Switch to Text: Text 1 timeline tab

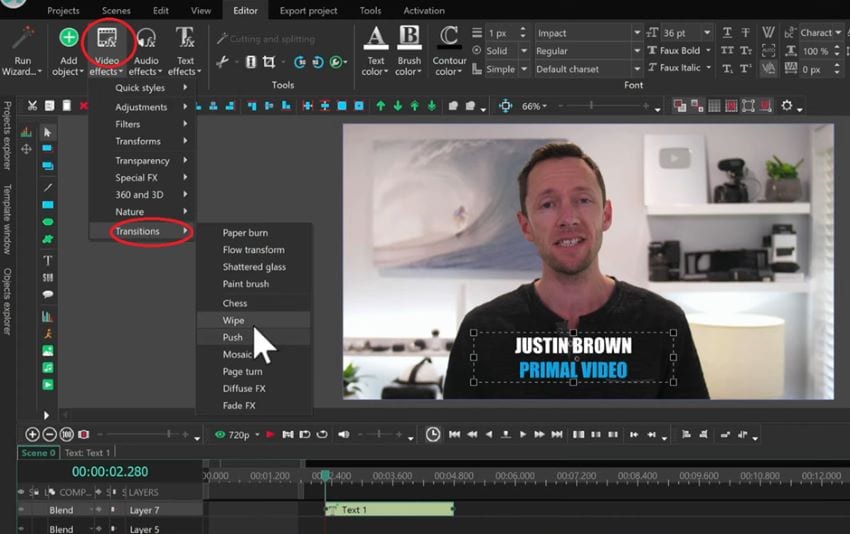(87, 453)
